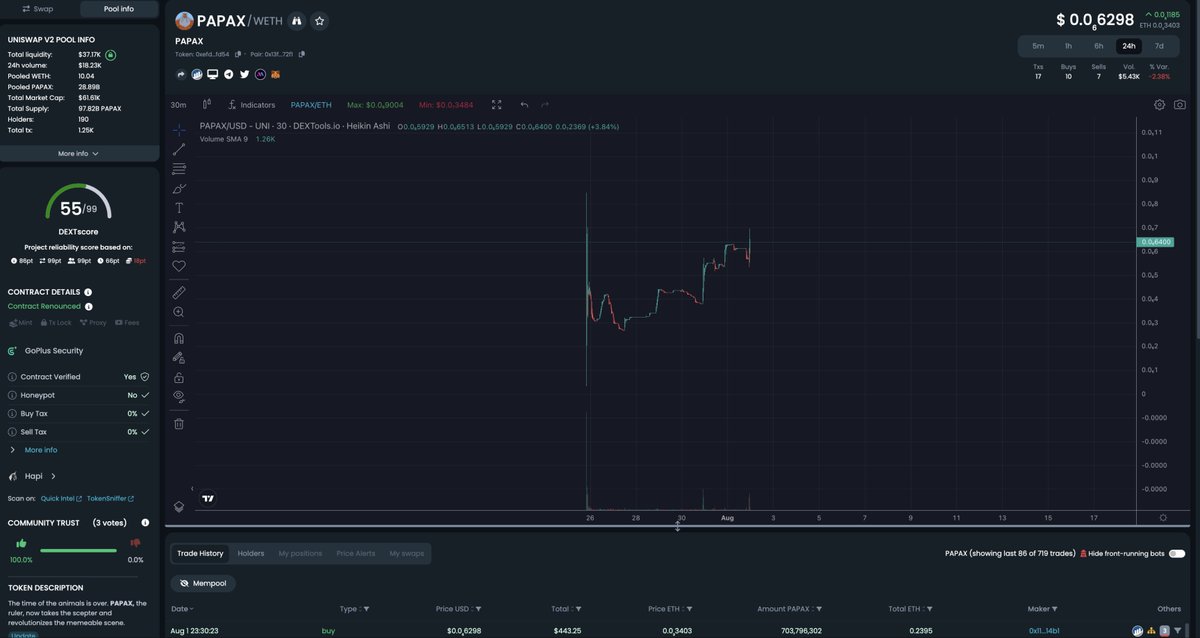Open the Twitter link icon
This screenshot has width=1200, height=638.
[x=245, y=74]
